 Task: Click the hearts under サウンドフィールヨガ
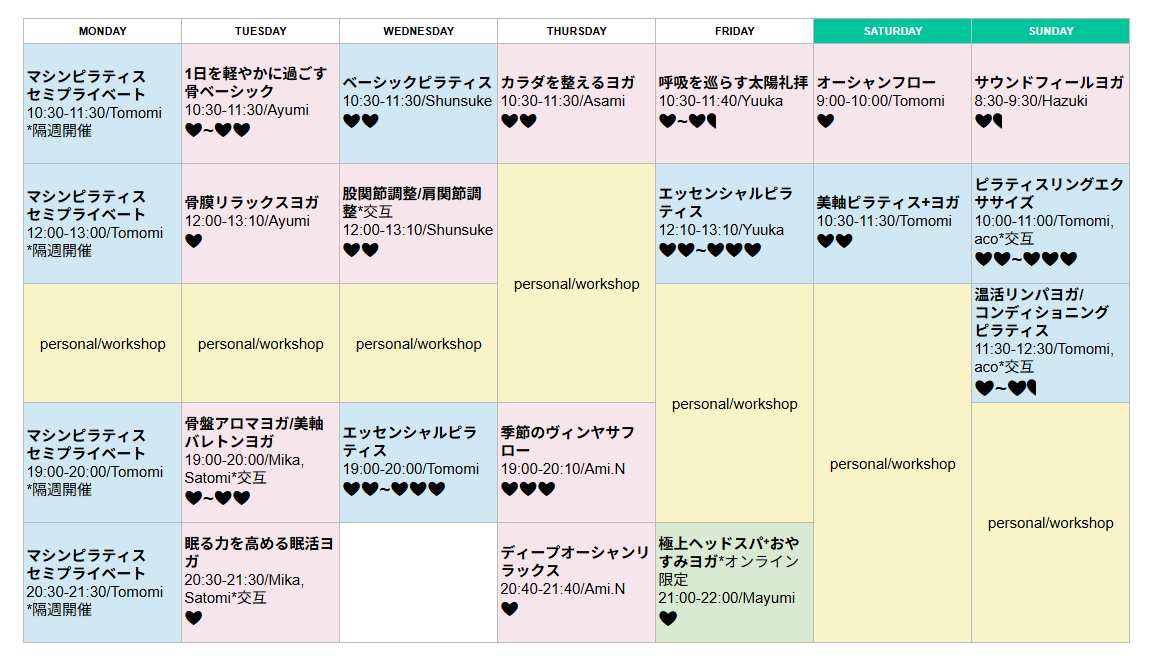989,121
